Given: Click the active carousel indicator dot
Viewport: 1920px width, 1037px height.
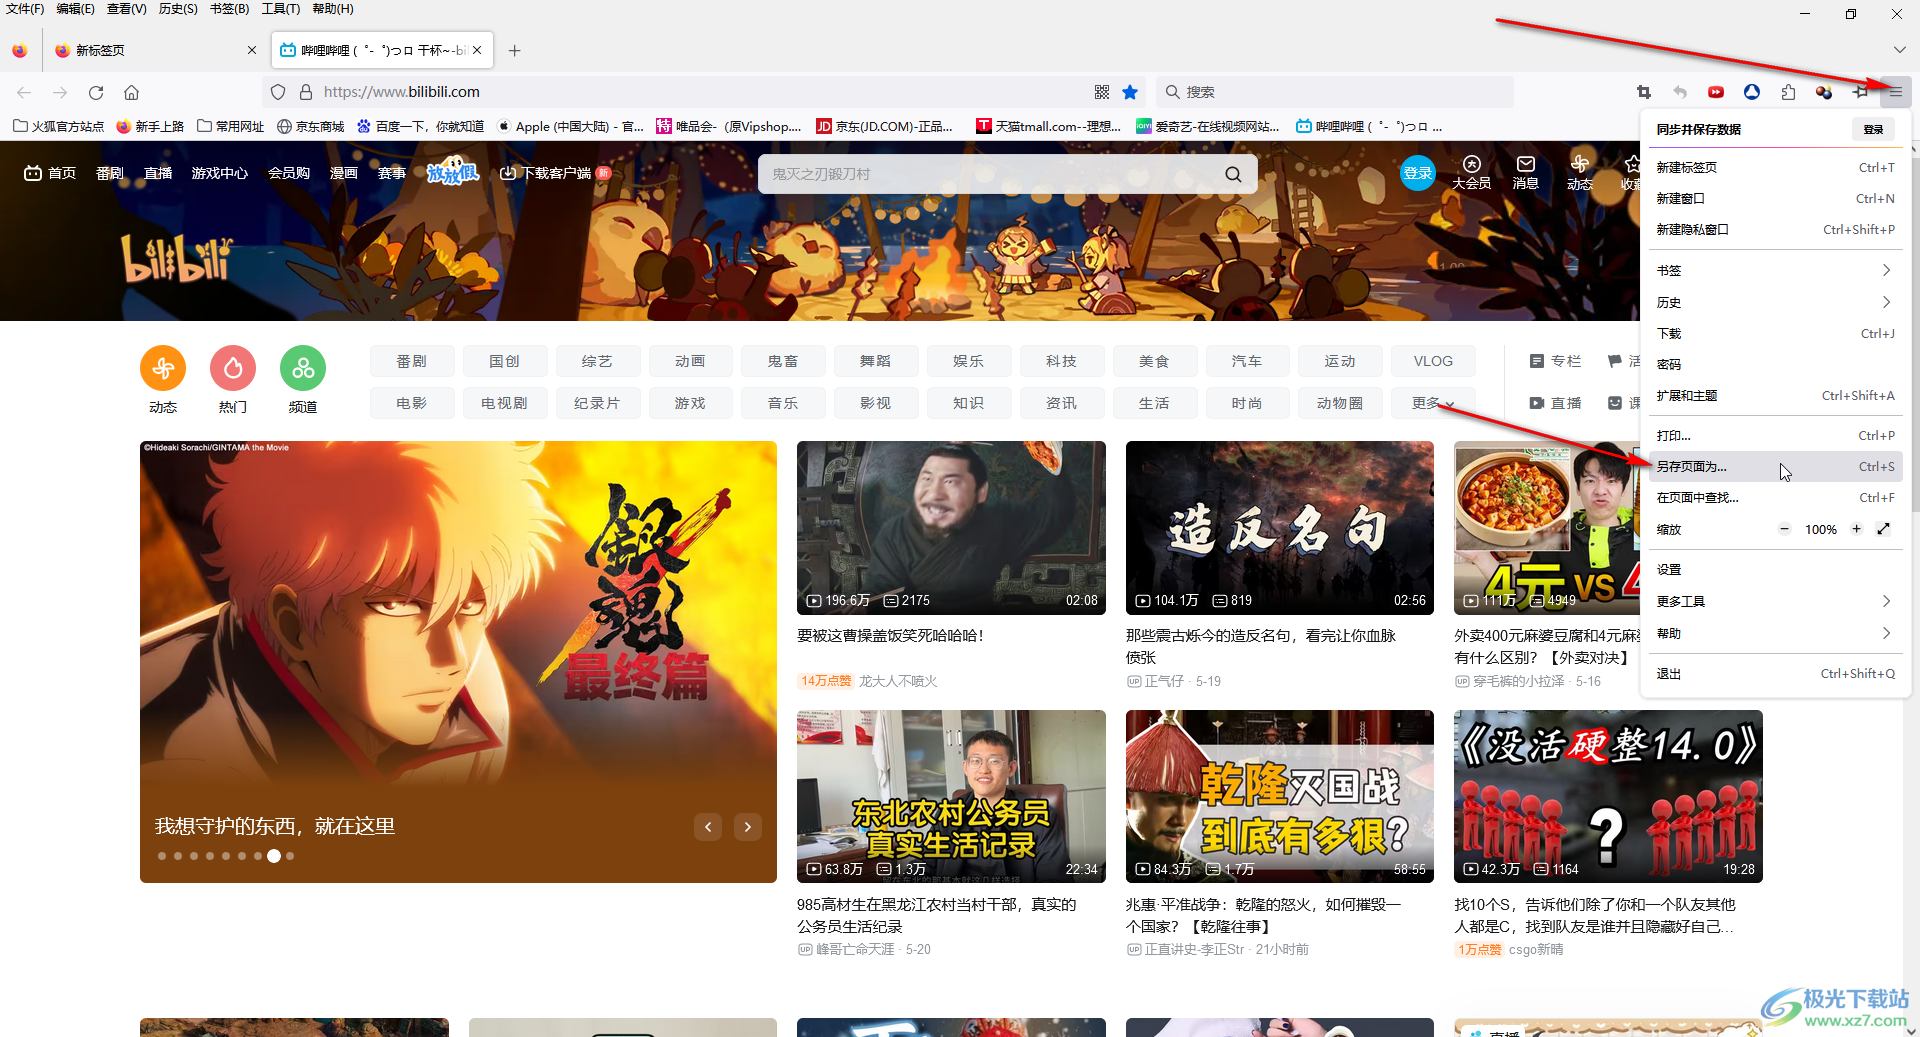Looking at the screenshot, I should pos(274,856).
